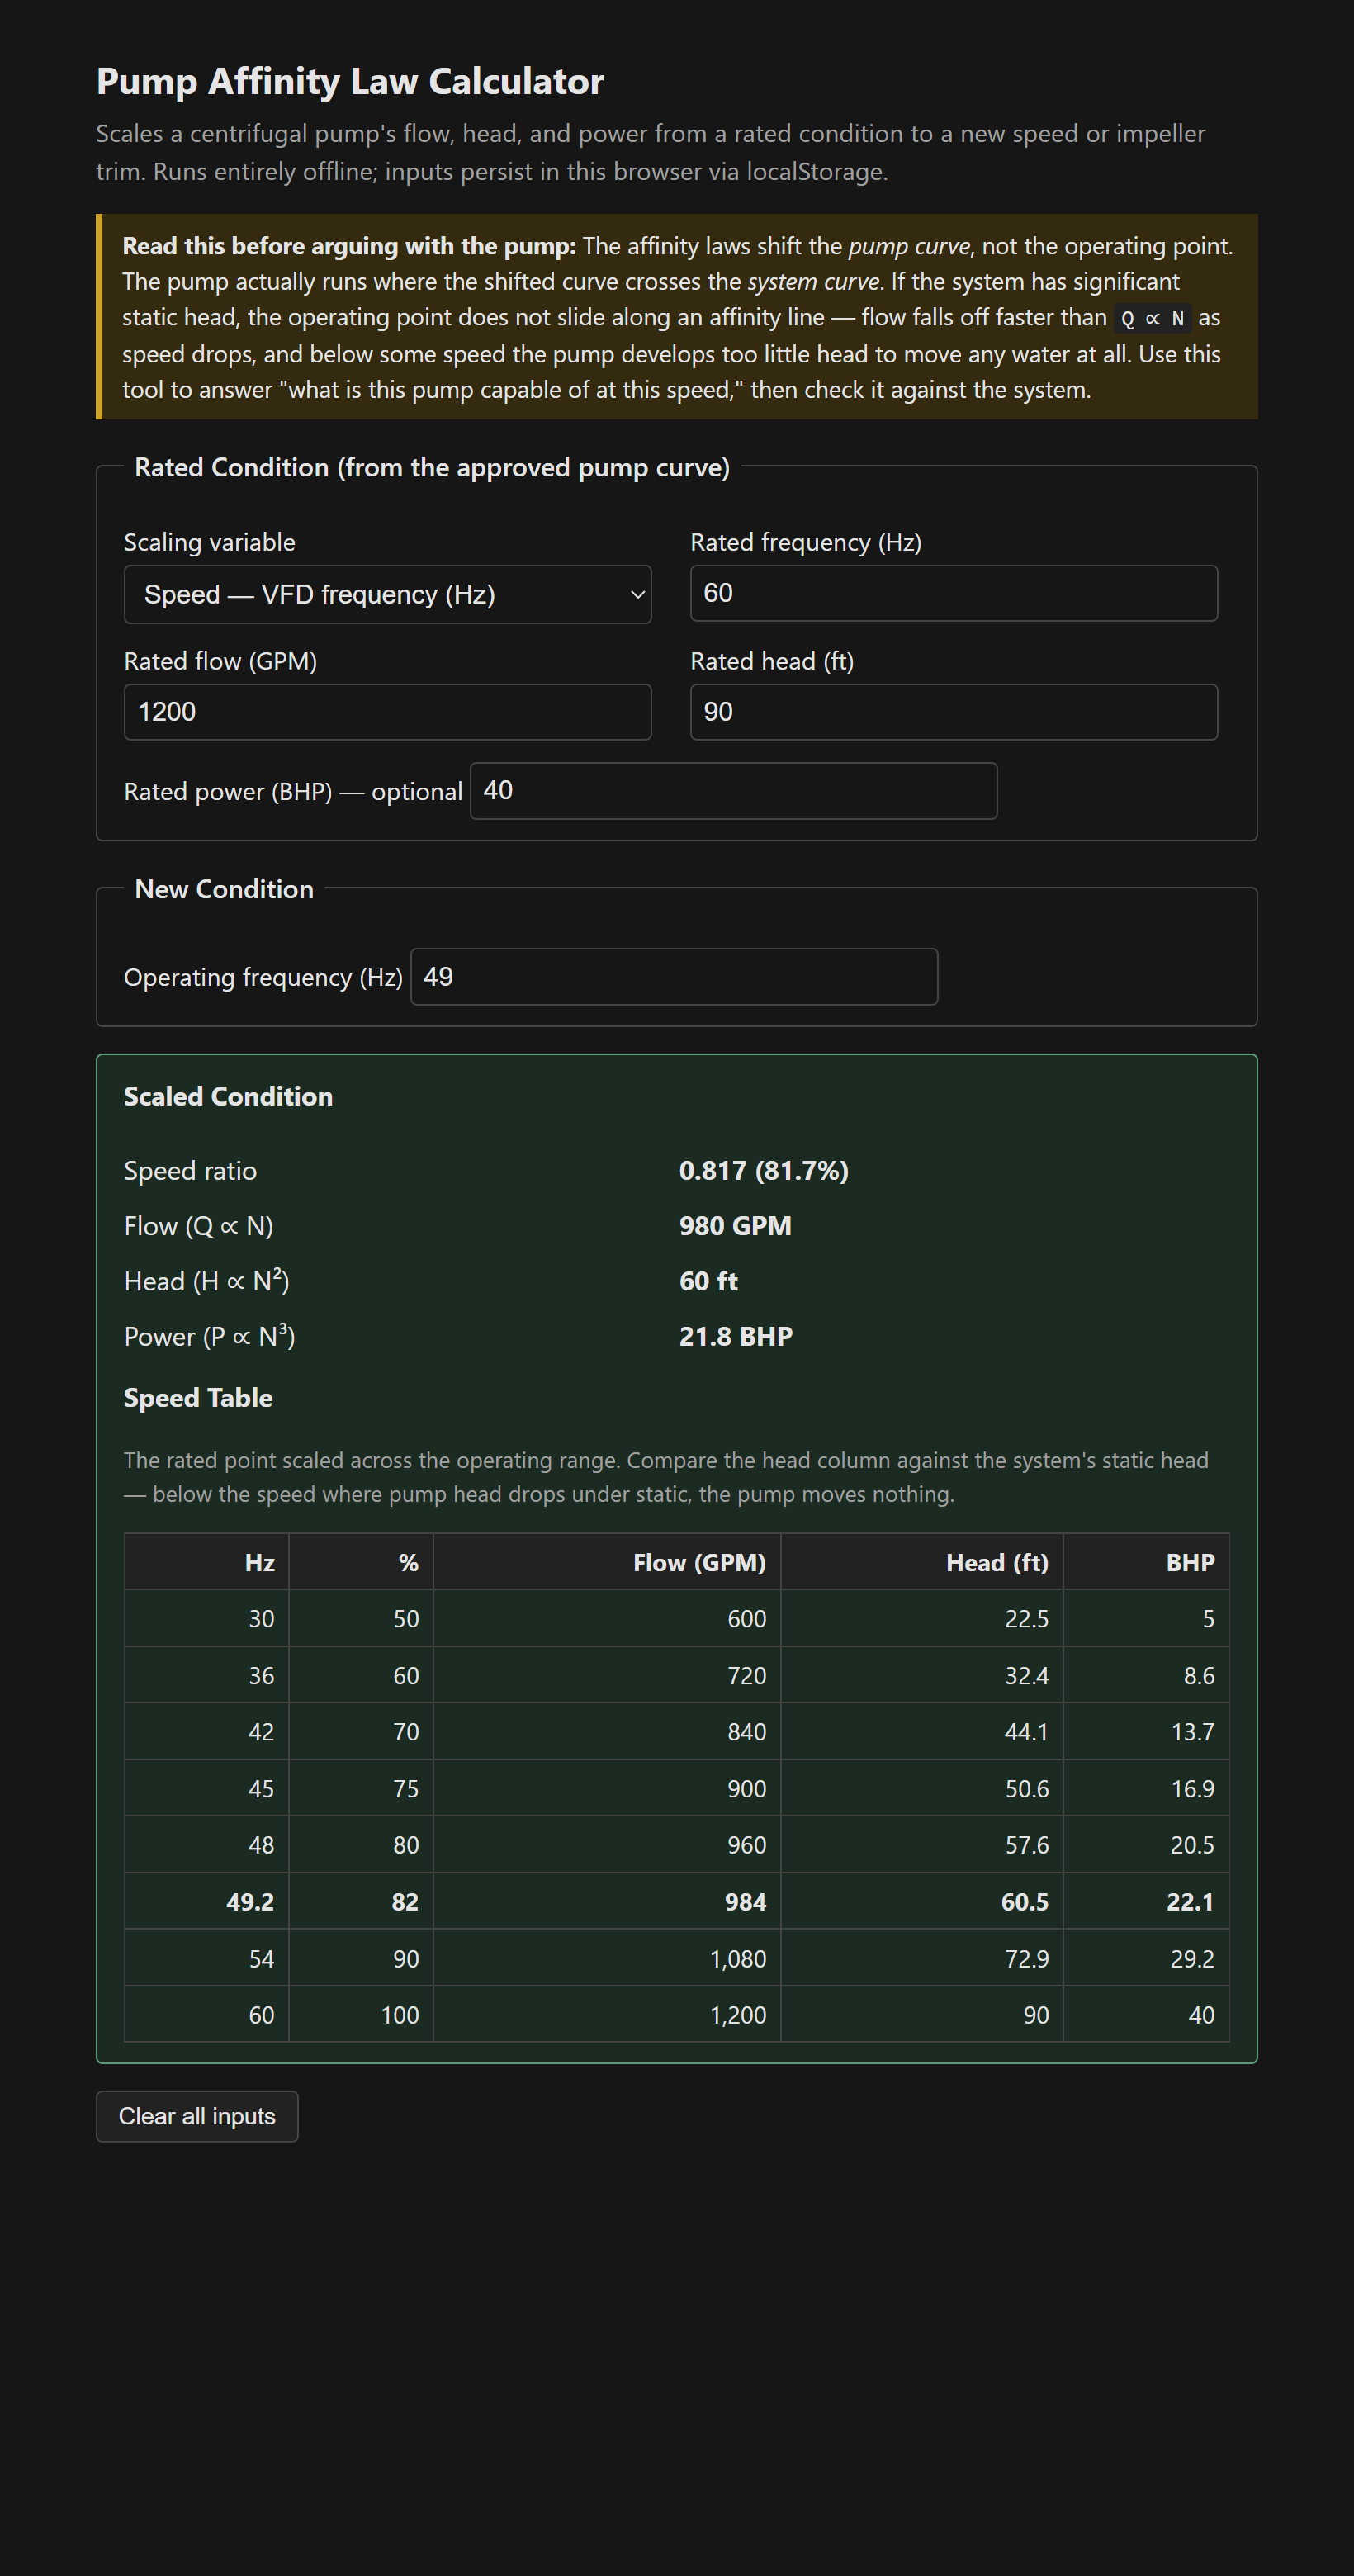Screen dimensions: 1354x2576
Task: Click the bold 984 flow cell
Action: pyautogui.click(x=607, y=1901)
